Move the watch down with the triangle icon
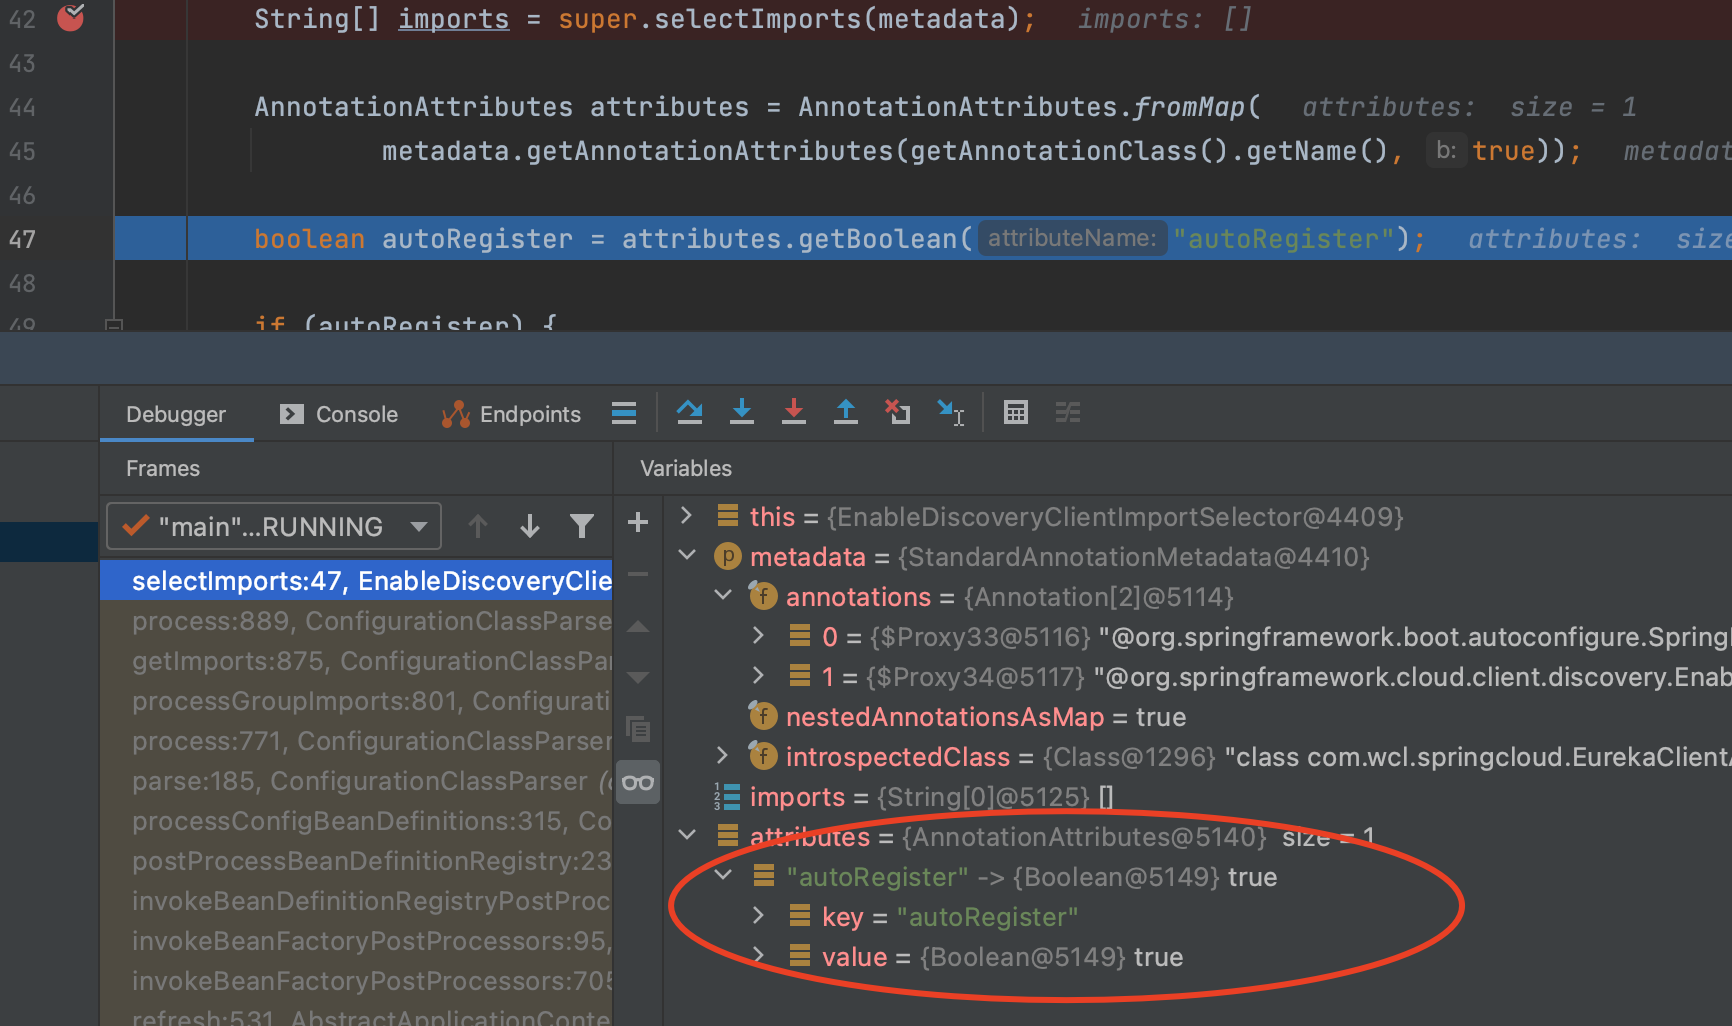Image resolution: width=1732 pixels, height=1026 pixels. pyautogui.click(x=638, y=678)
